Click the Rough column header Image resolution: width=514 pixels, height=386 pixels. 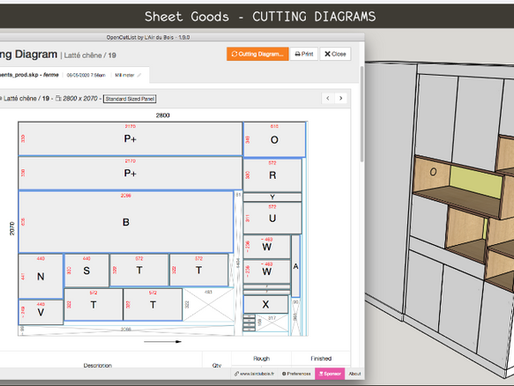[261, 359]
